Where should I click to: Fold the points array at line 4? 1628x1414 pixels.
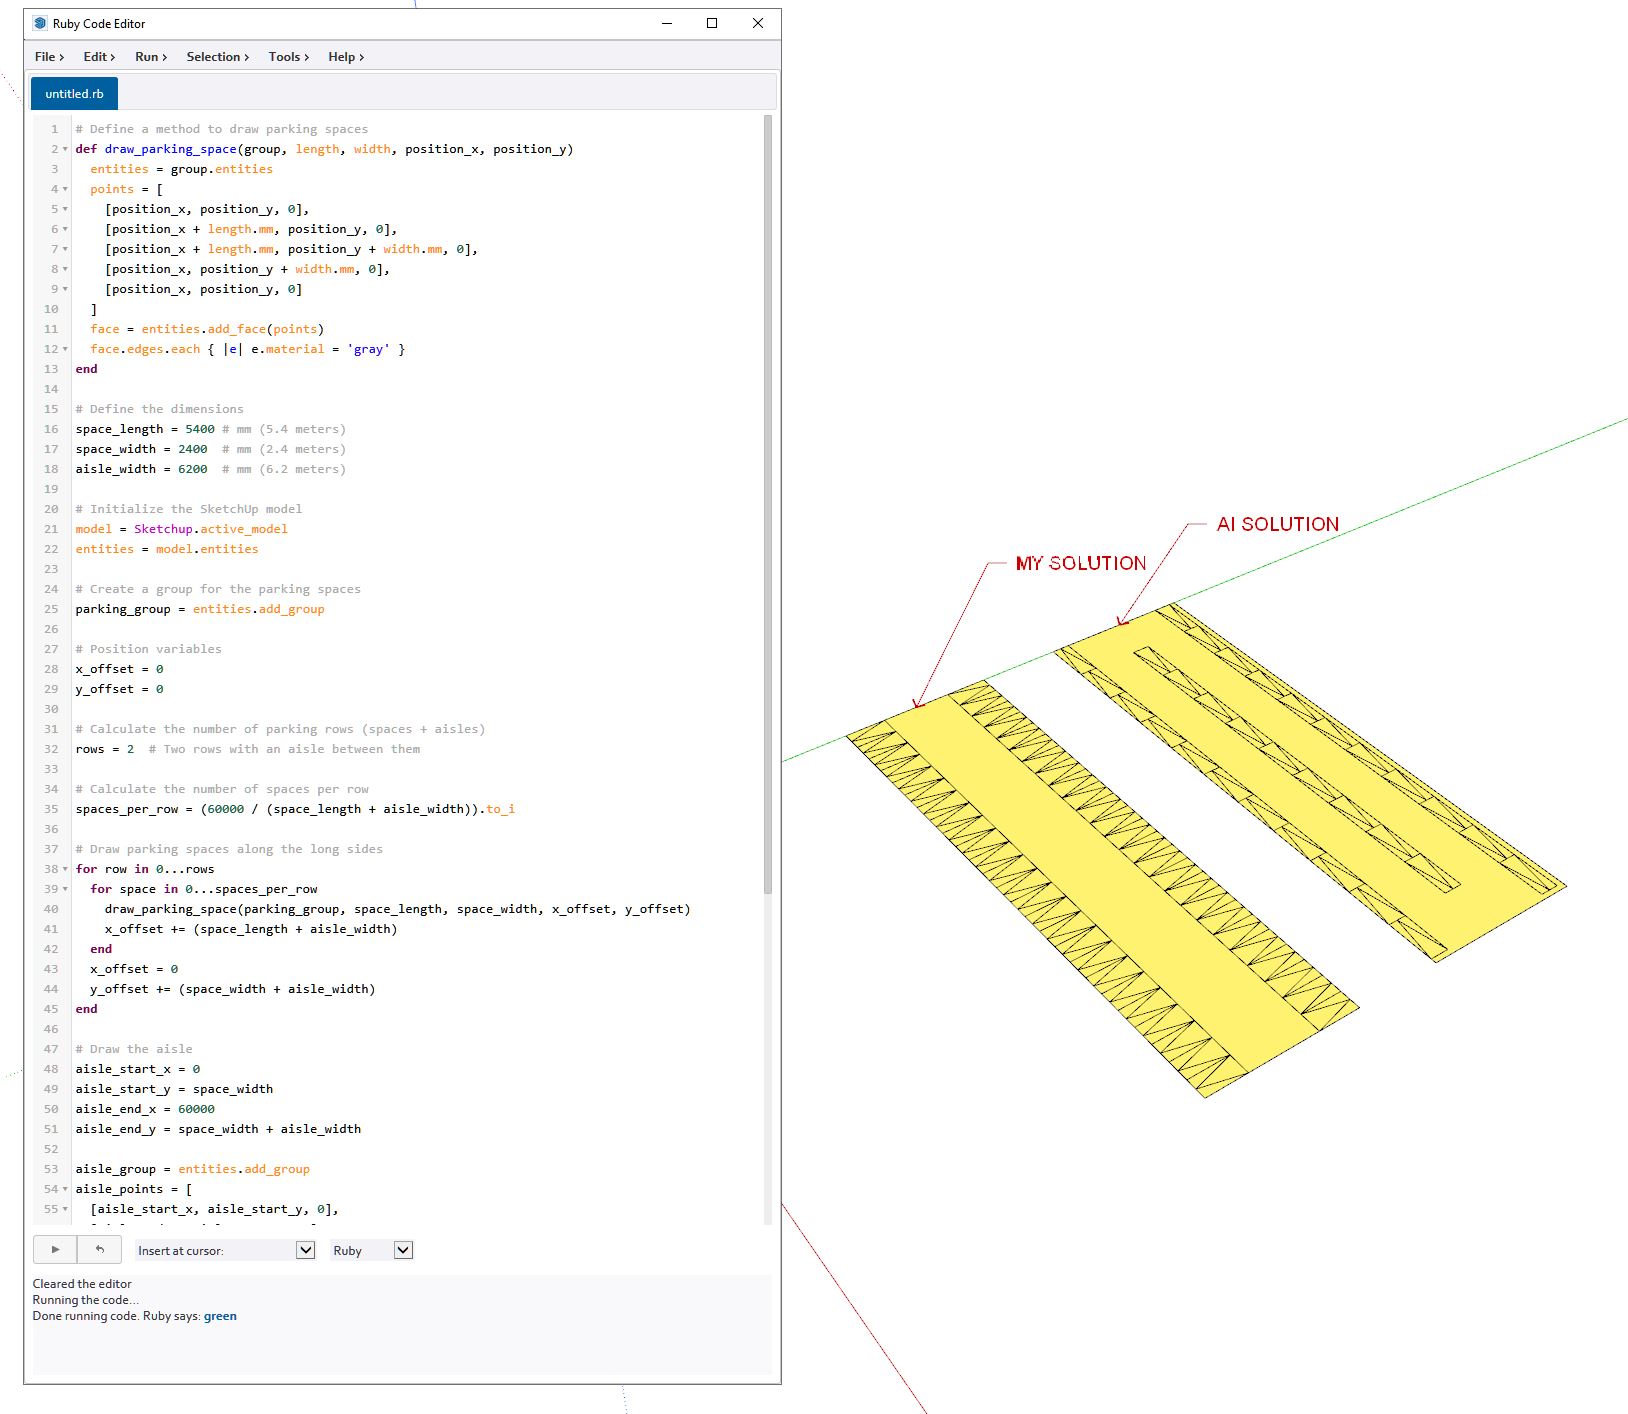[65, 189]
